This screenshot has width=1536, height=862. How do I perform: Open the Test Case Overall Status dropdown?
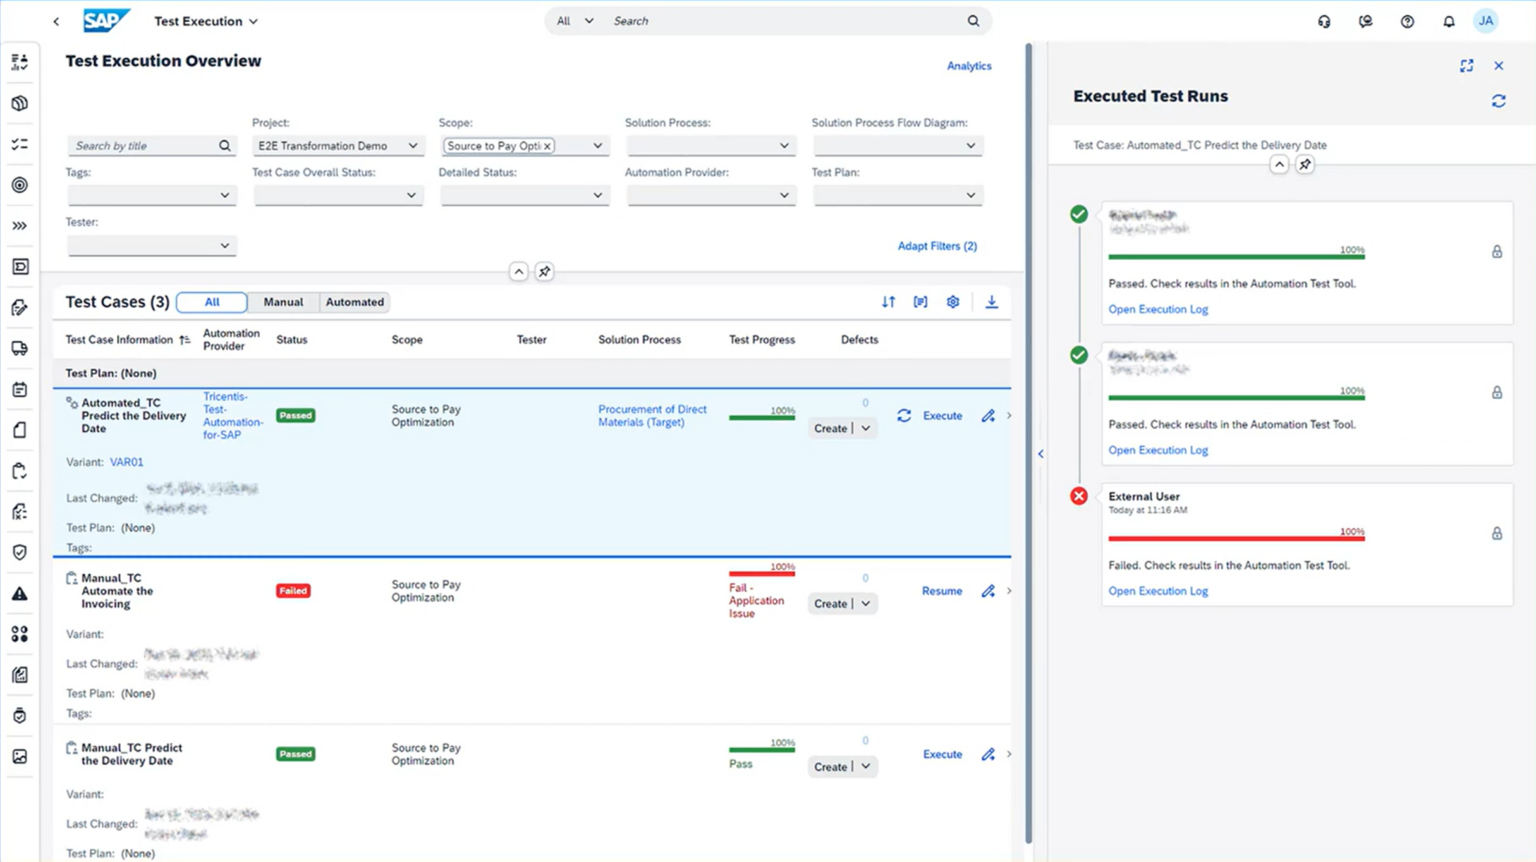pos(337,195)
